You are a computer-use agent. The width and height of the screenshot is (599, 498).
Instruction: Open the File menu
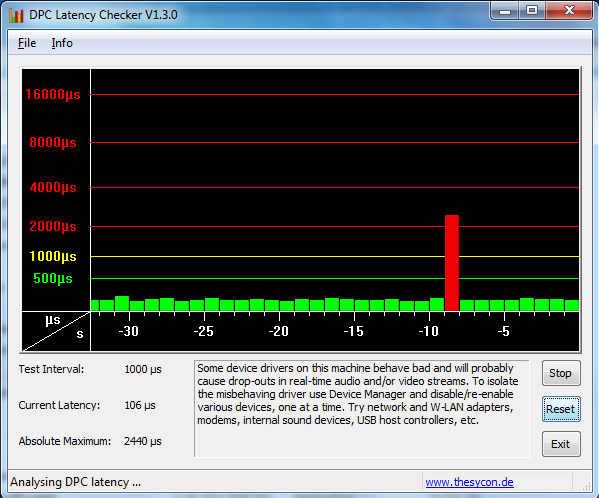(27, 43)
